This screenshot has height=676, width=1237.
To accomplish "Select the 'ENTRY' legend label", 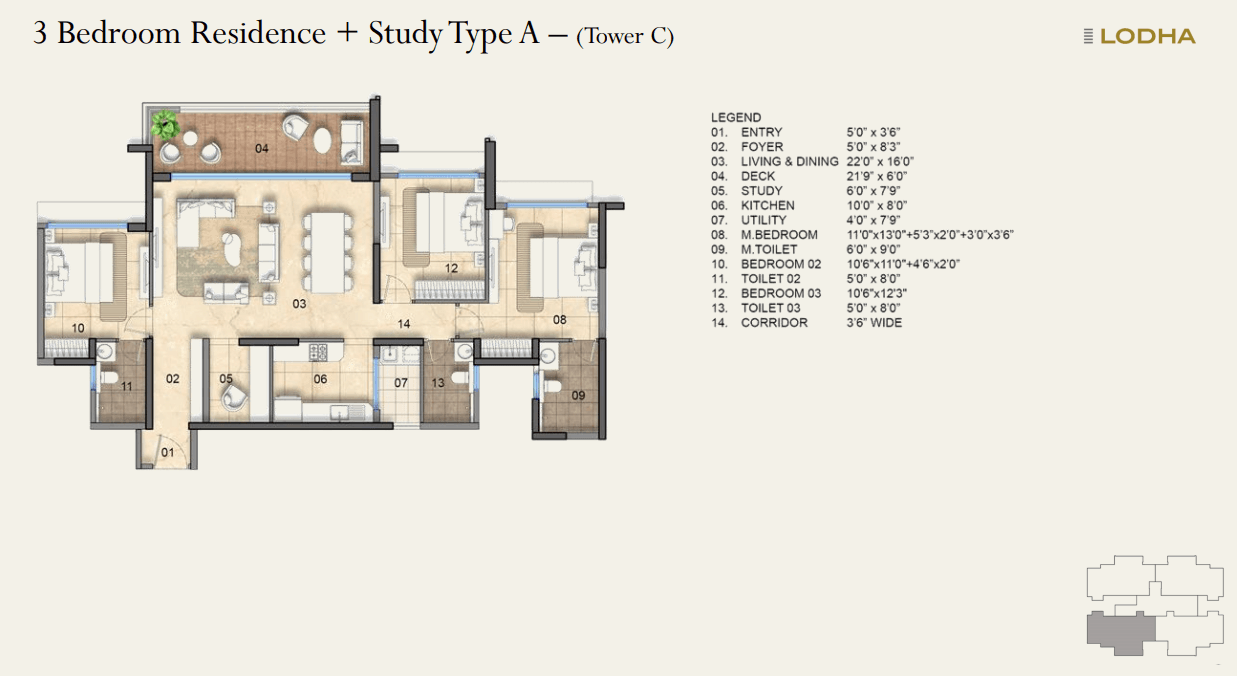I will (x=762, y=132).
